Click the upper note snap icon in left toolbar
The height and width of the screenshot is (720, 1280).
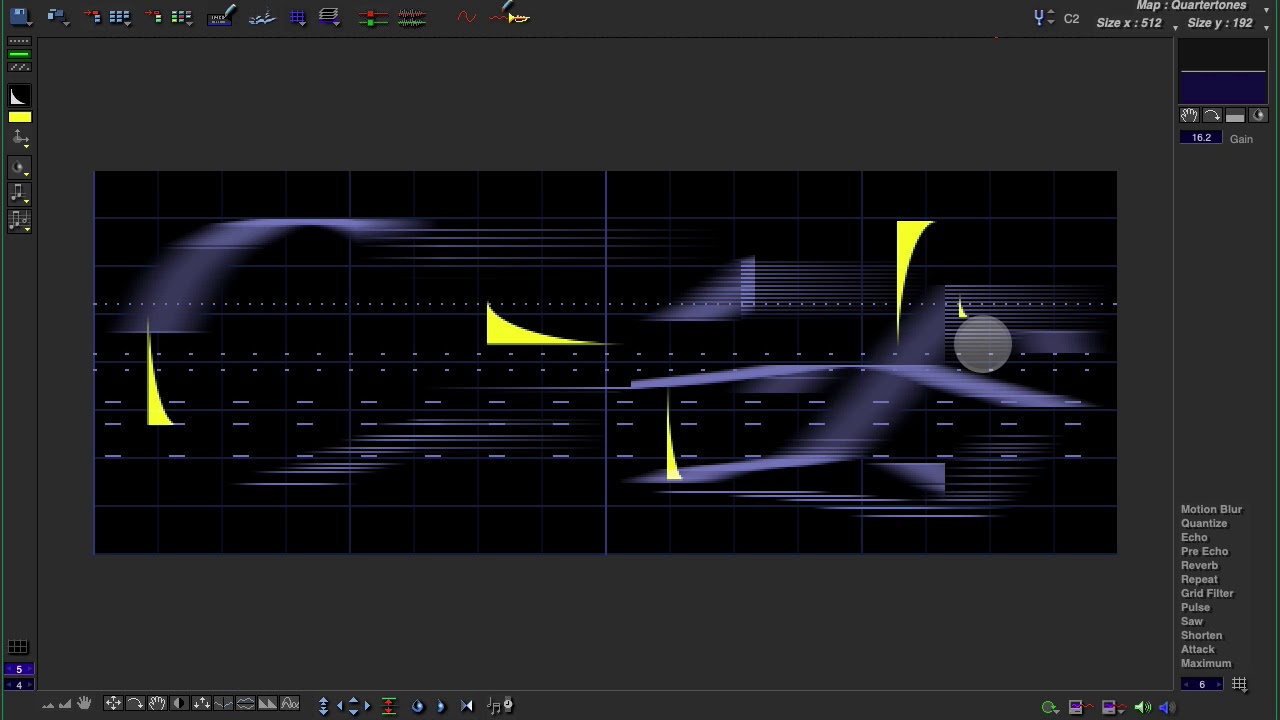(19, 194)
